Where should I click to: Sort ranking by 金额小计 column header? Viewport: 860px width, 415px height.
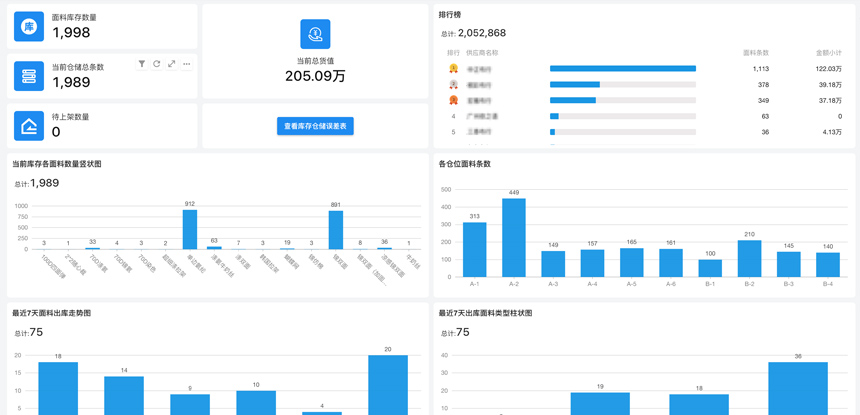tap(828, 53)
